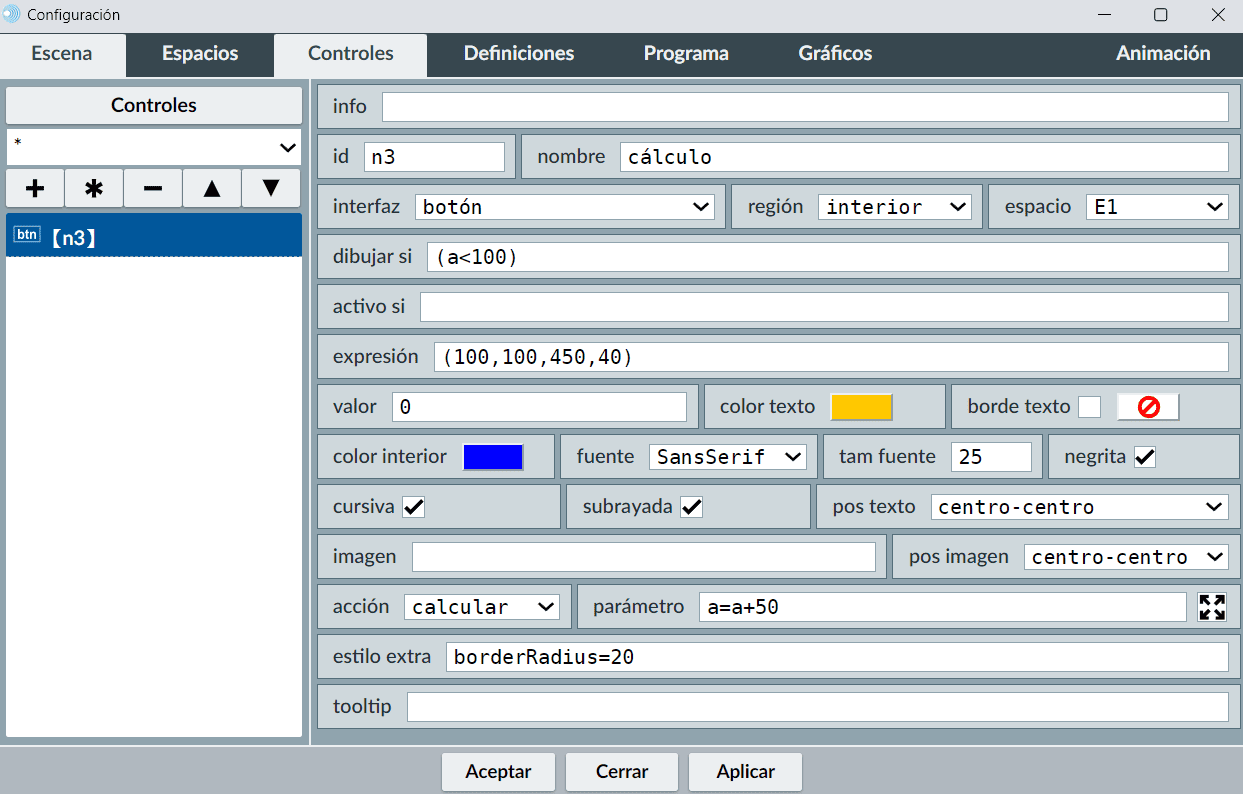Open the interfaz dropdown showing botón
The height and width of the screenshot is (794, 1243).
pyautogui.click(x=564, y=207)
